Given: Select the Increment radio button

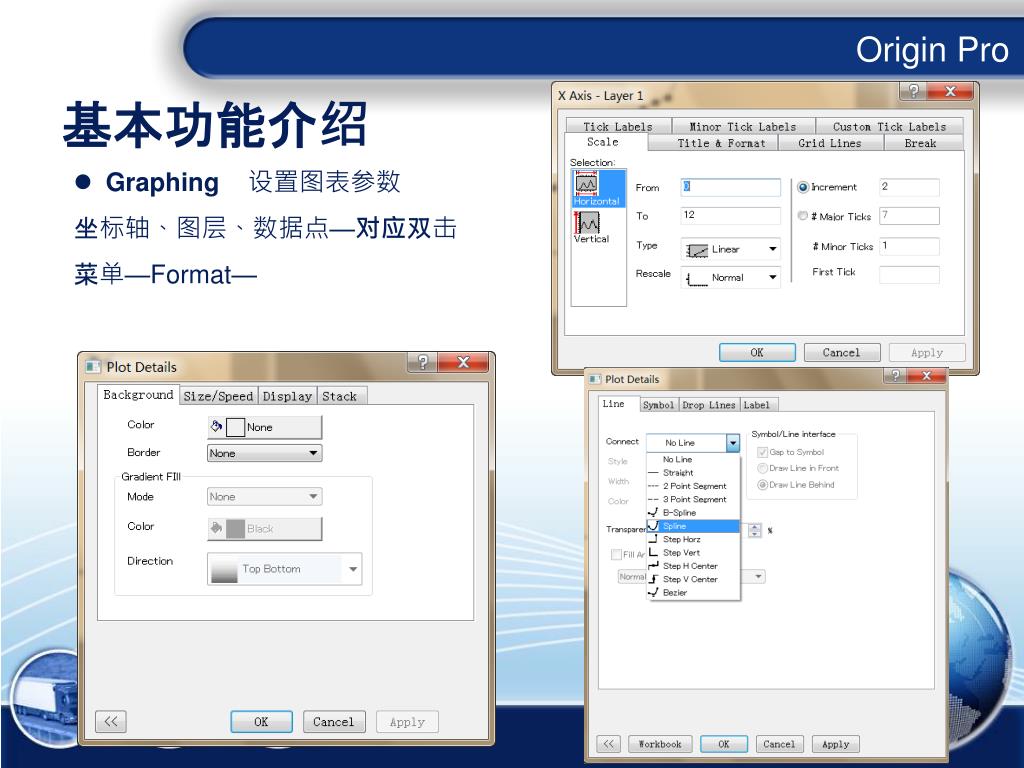Looking at the screenshot, I should click(803, 187).
